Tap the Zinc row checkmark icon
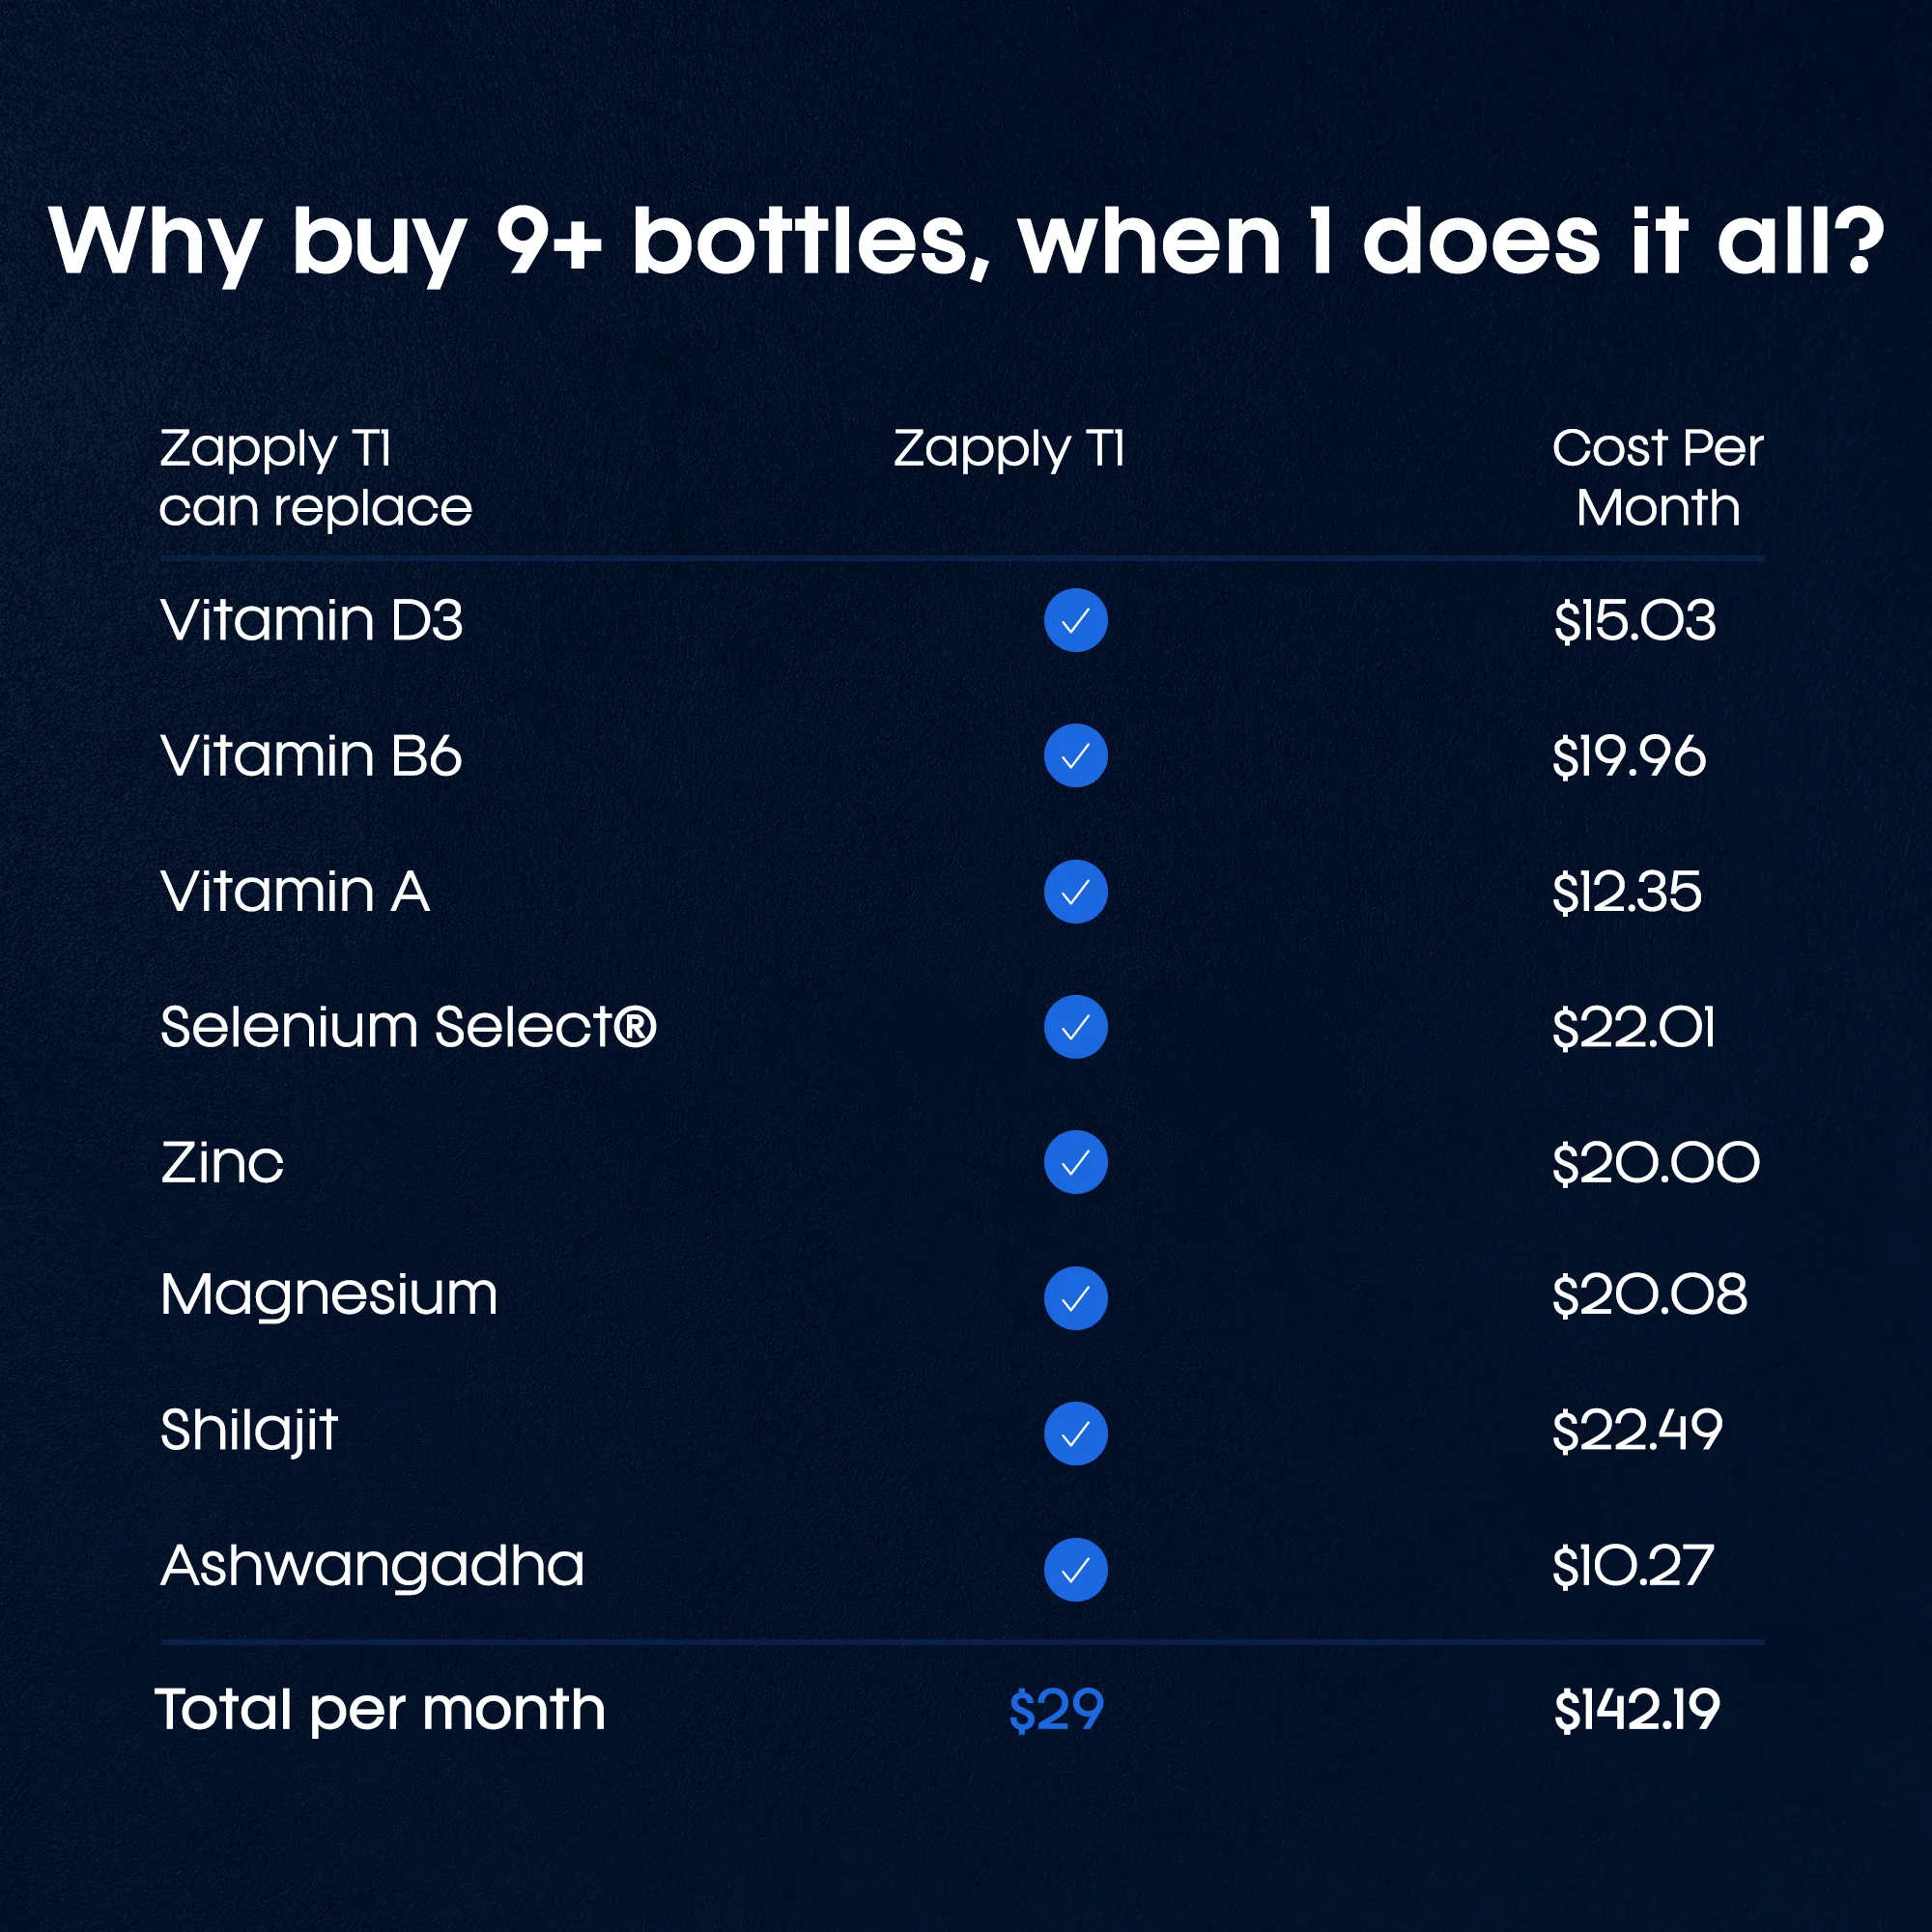The image size is (1932, 1932). (1075, 1162)
